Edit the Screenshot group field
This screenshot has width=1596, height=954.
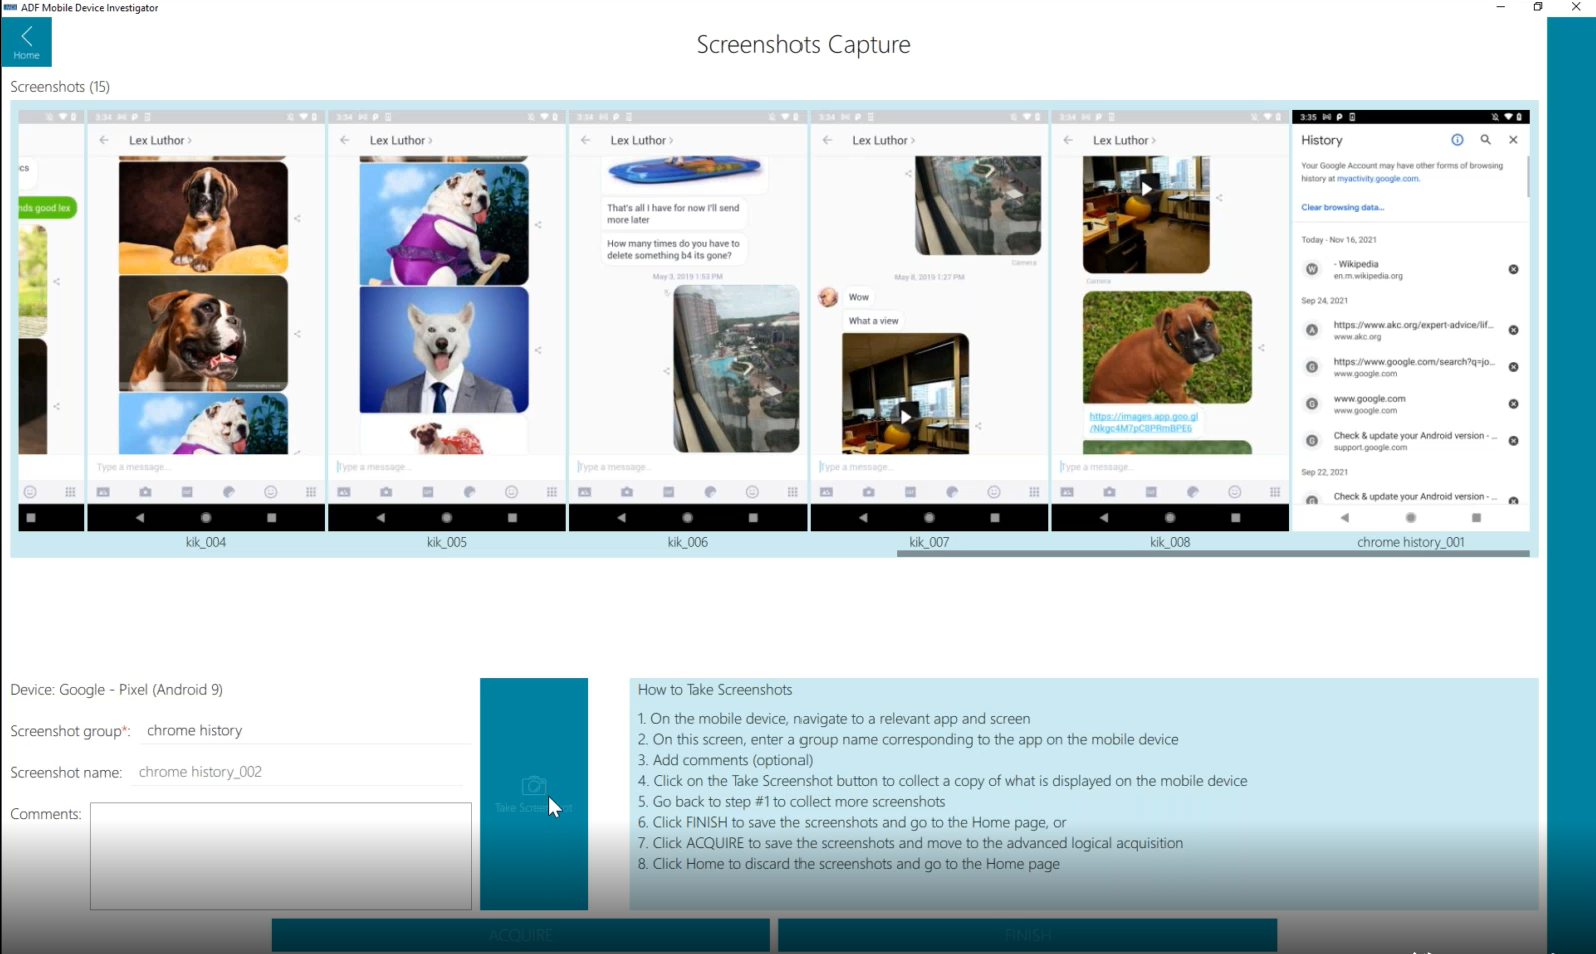coord(305,731)
